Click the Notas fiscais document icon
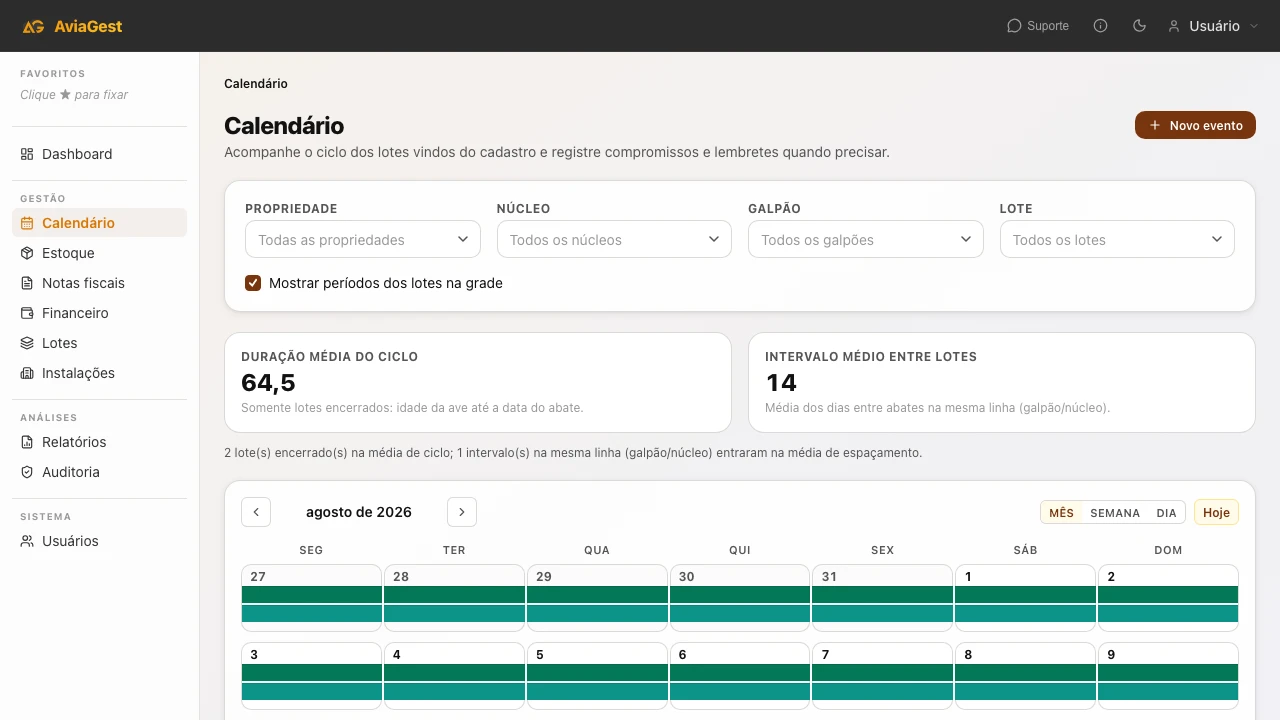 [27, 283]
